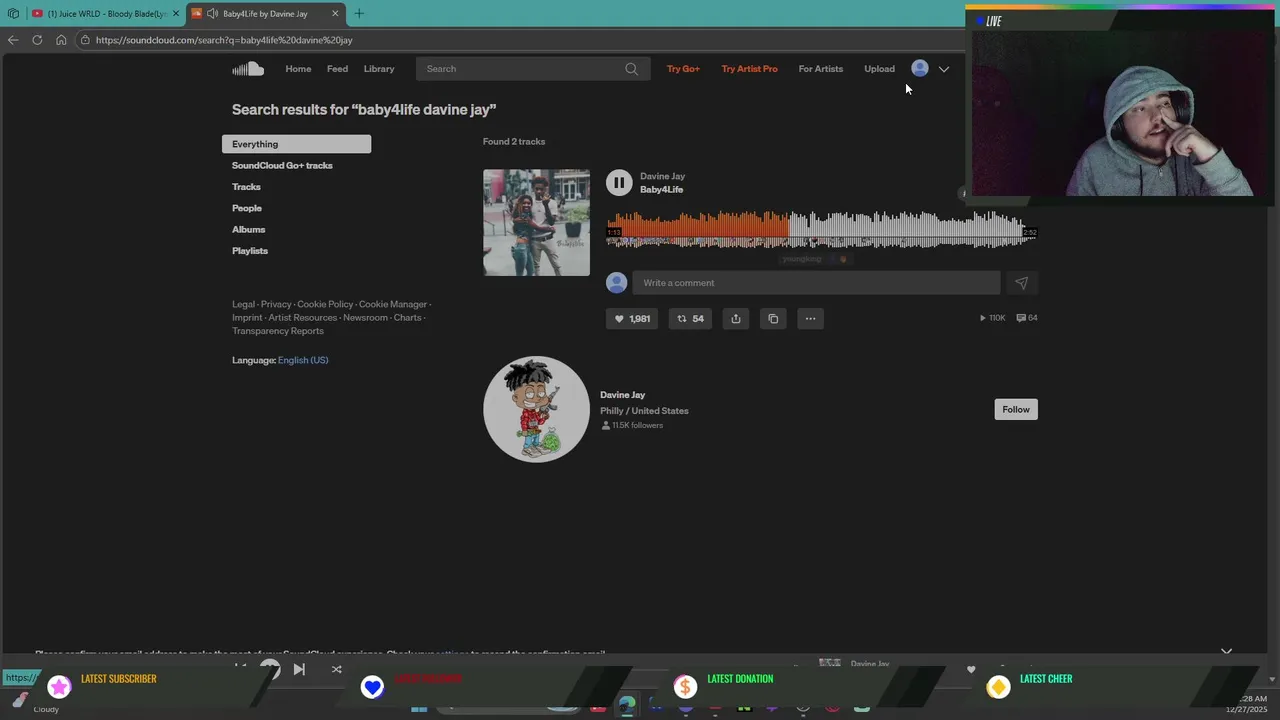Open share options for Baby4Life
This screenshot has width=1280, height=720.
coord(736,319)
